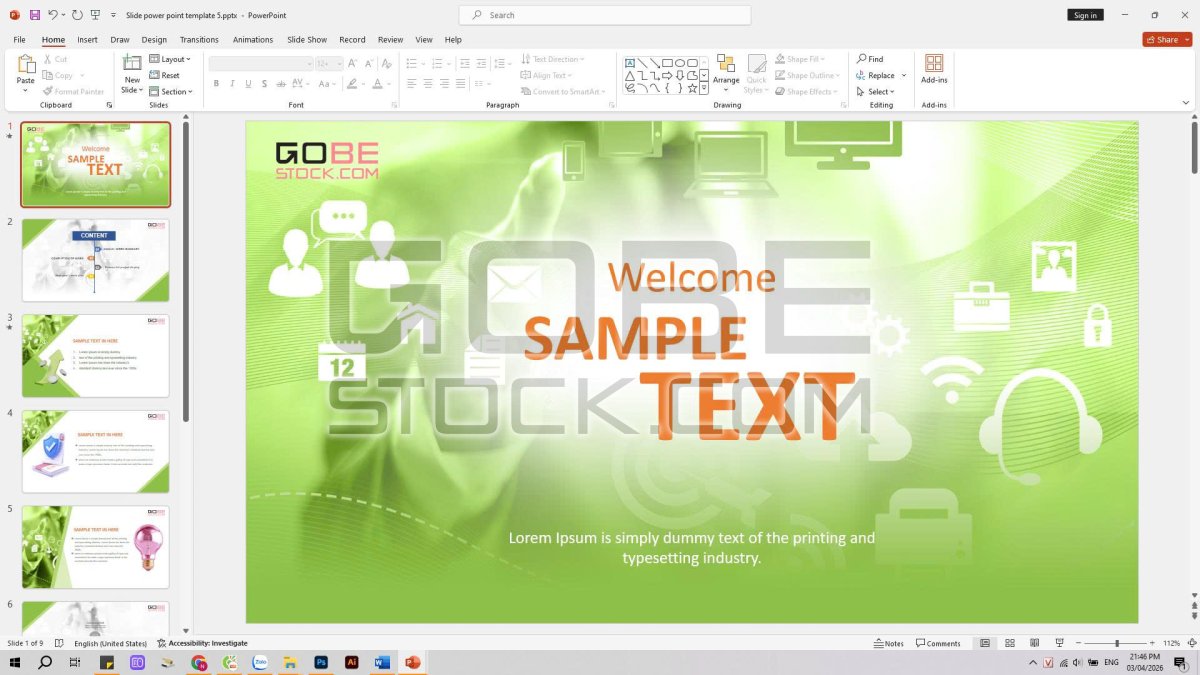Expand the Section dropdown

(170, 91)
